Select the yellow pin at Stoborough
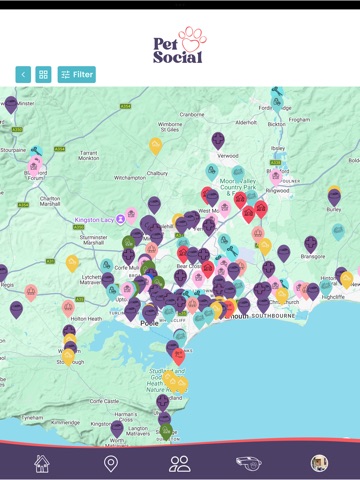Screen dimensions: 360x480 click(x=68, y=357)
